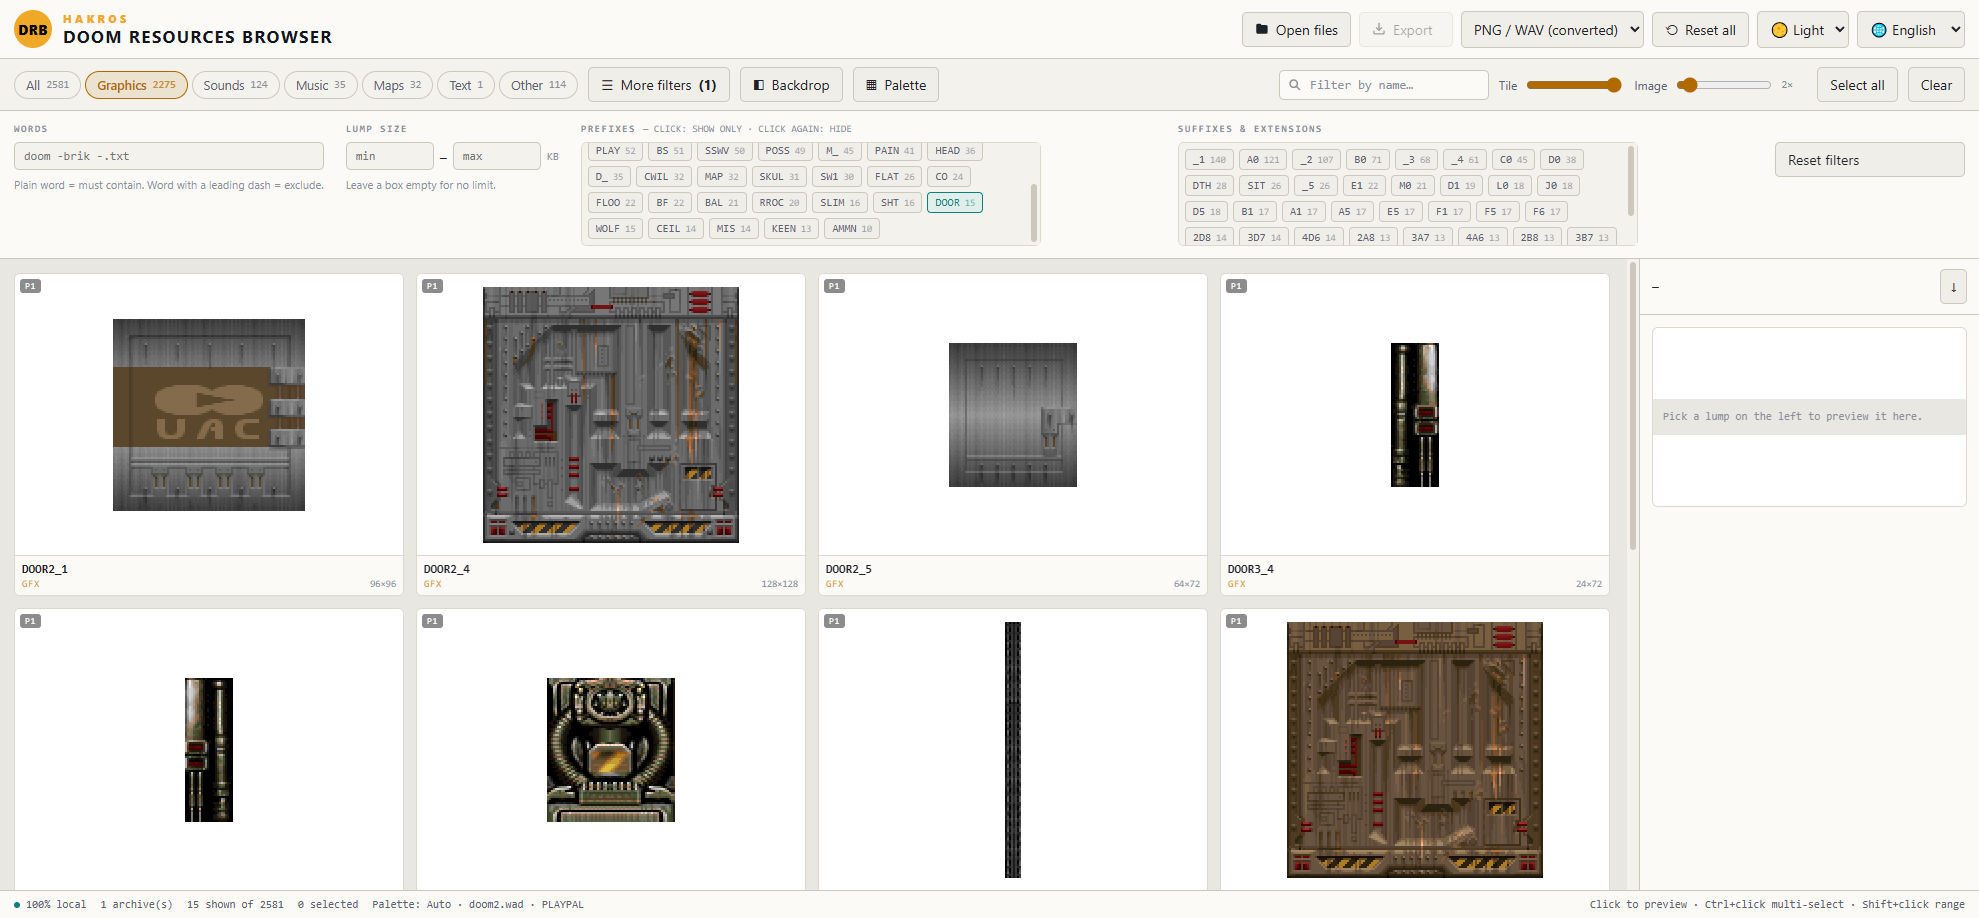Preview the DOOR3_4 thumbnail
Viewport: 1979px width, 918px height.
tap(1415, 415)
